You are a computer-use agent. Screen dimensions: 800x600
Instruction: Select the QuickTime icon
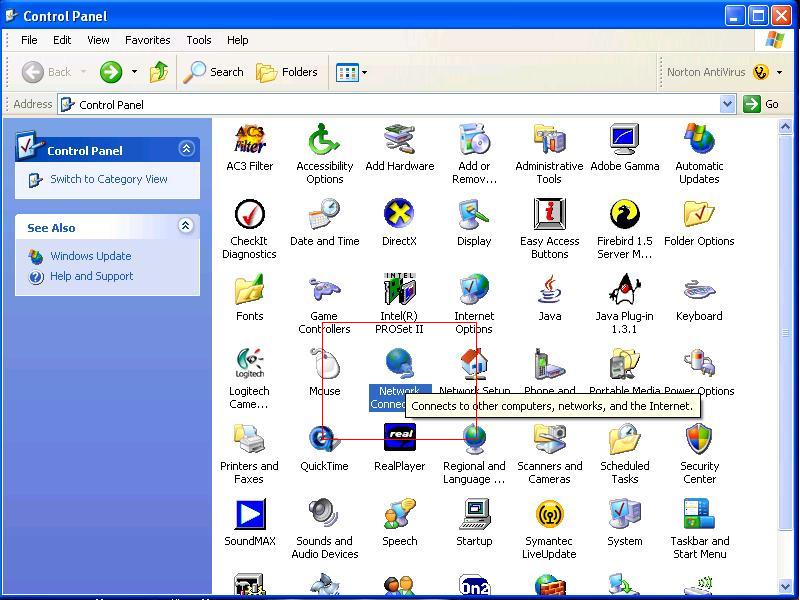[324, 439]
